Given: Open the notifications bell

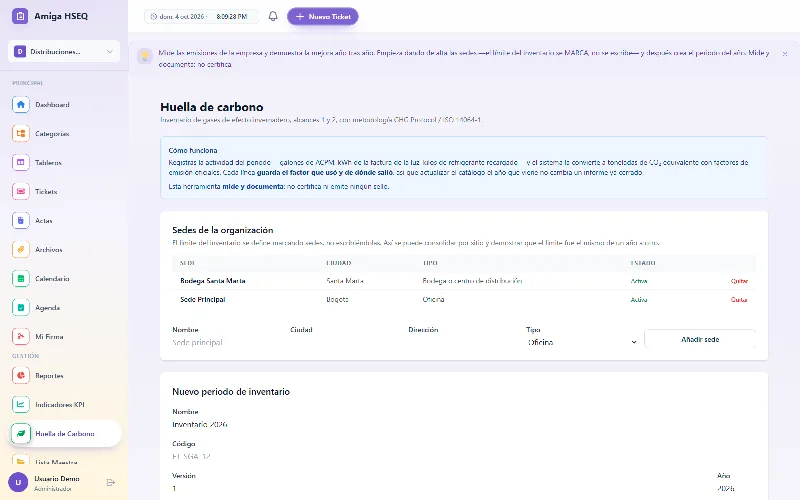Looking at the screenshot, I should [273, 16].
